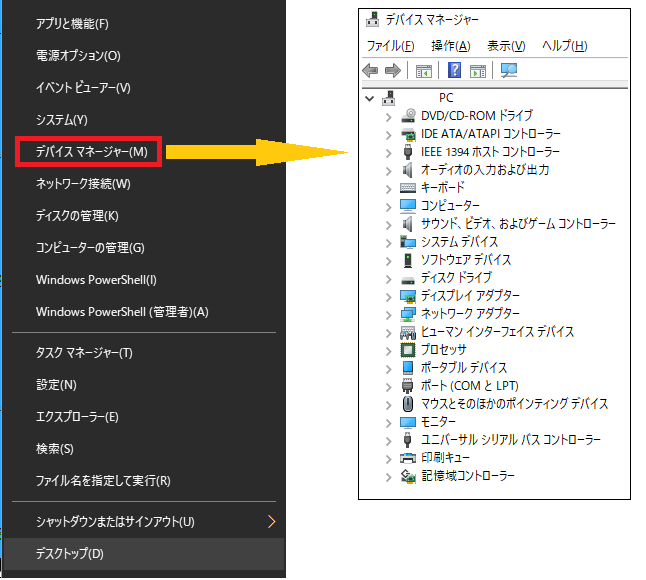Open the 表示(V) menu
This screenshot has width=646, height=580.
tap(506, 46)
